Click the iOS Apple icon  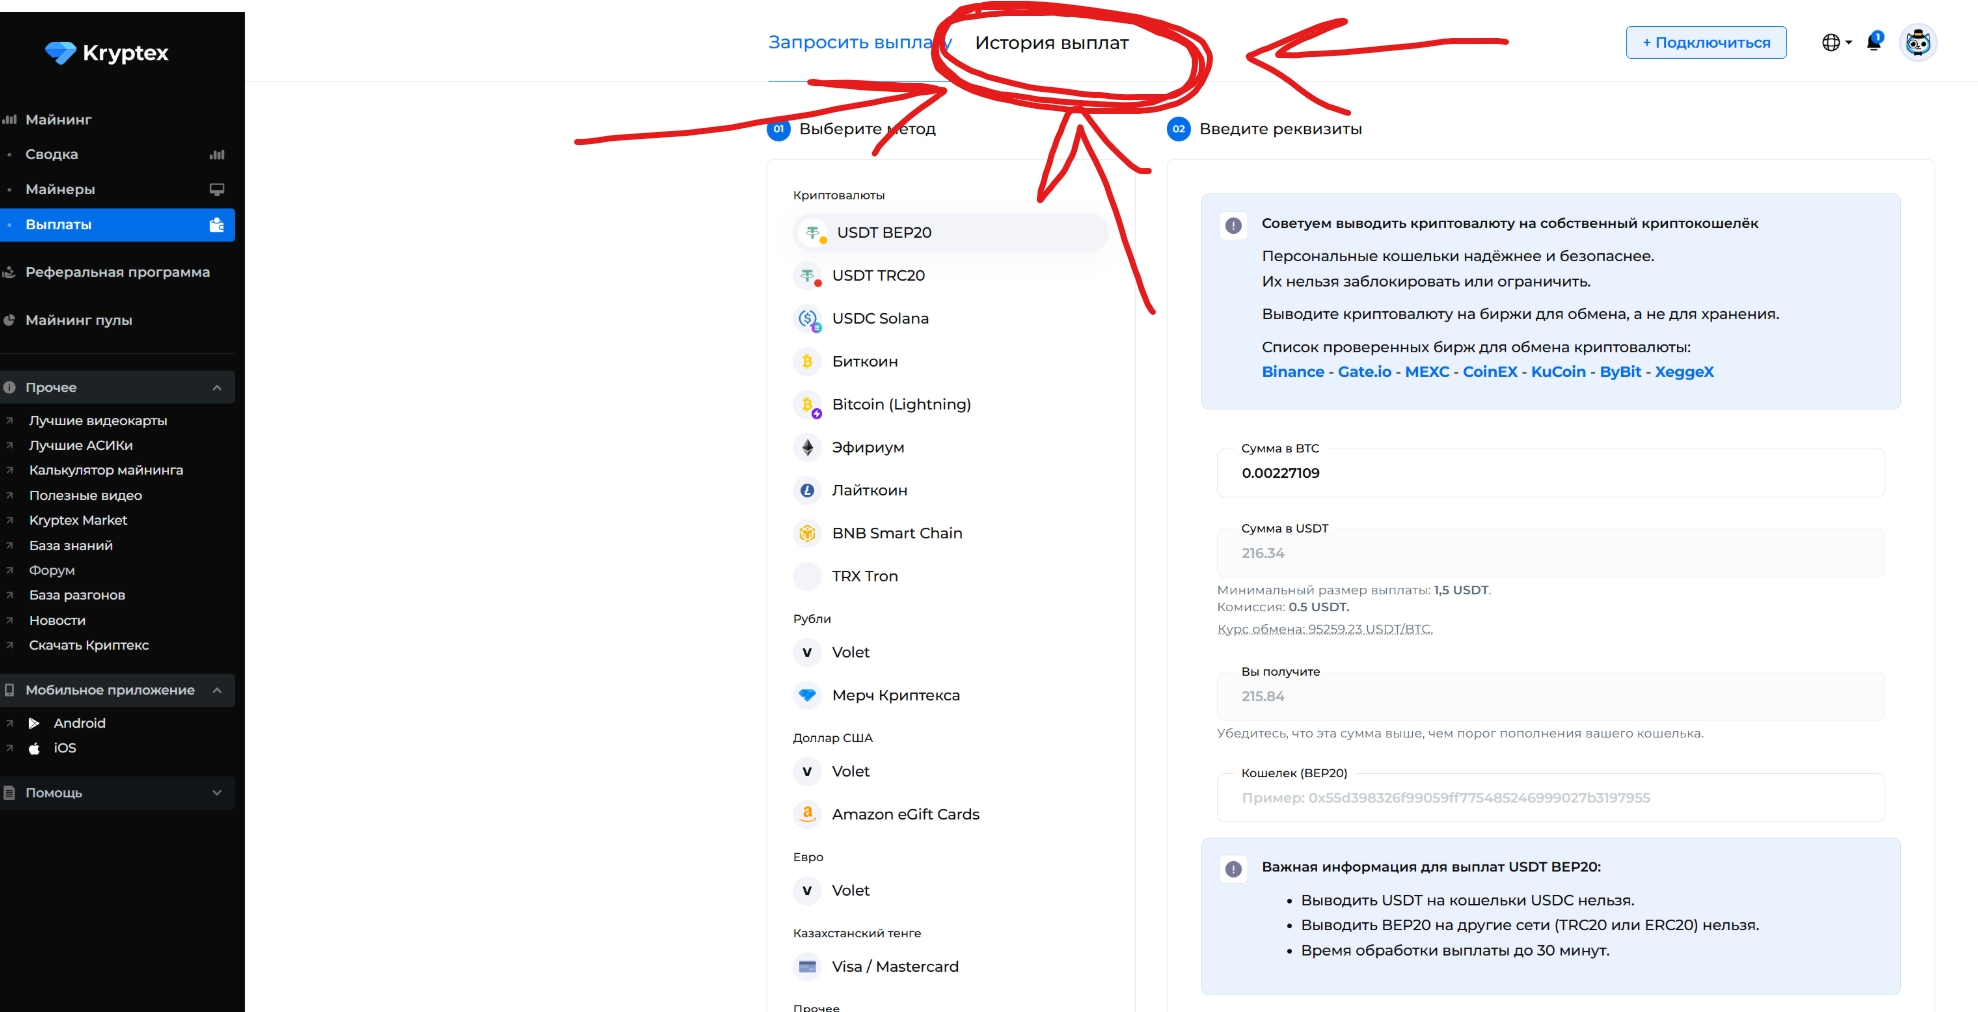click(x=34, y=748)
